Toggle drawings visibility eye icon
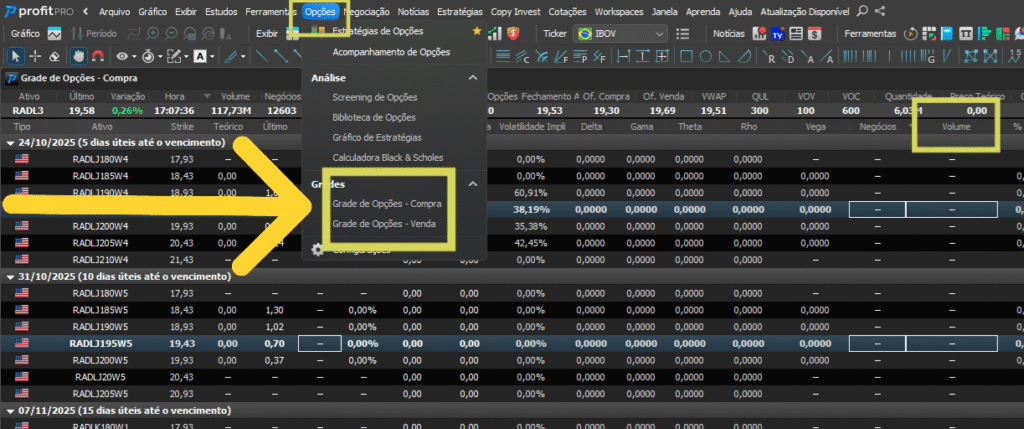The width and height of the screenshot is (1024, 429). click(124, 56)
